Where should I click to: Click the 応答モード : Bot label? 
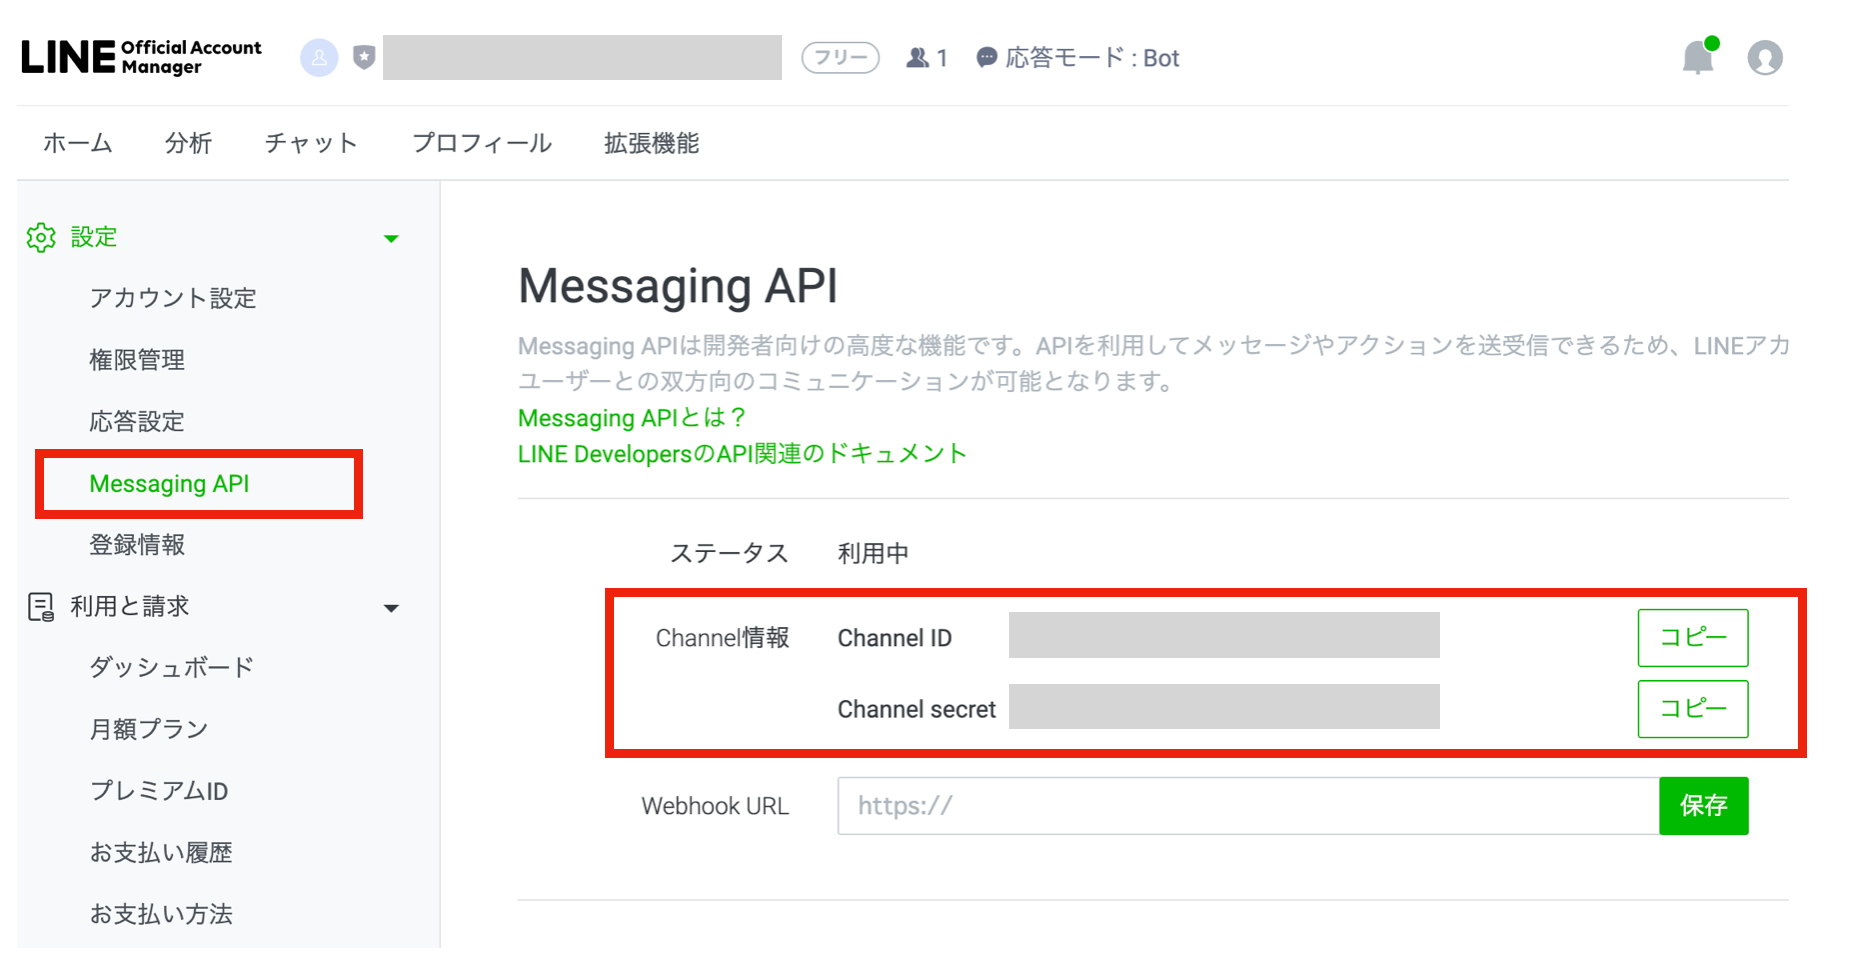(x=1092, y=58)
